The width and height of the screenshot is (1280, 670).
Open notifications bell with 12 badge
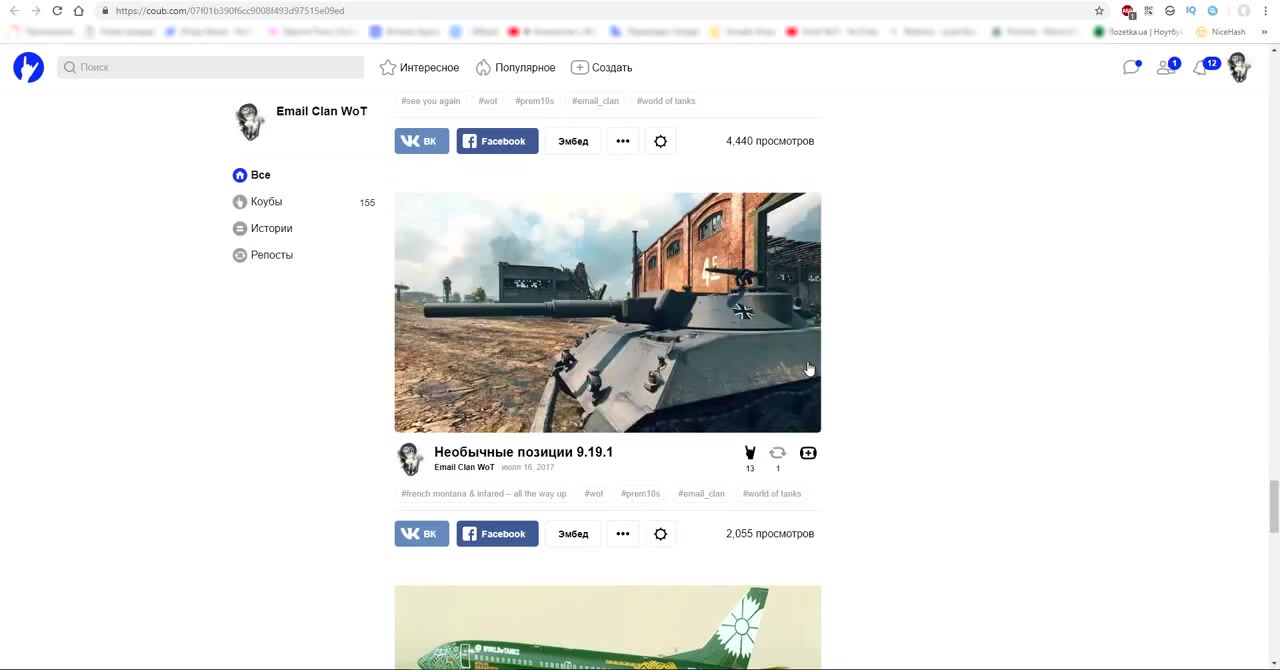(1201, 67)
